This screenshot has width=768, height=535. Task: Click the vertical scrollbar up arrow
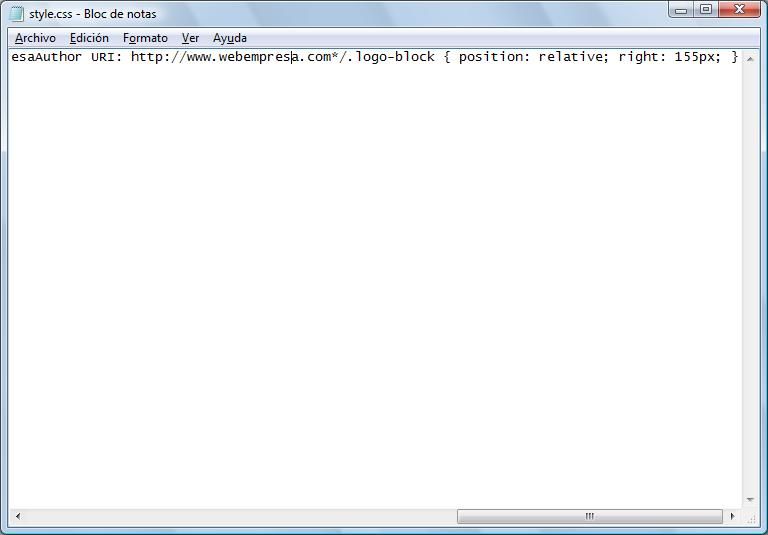point(750,59)
